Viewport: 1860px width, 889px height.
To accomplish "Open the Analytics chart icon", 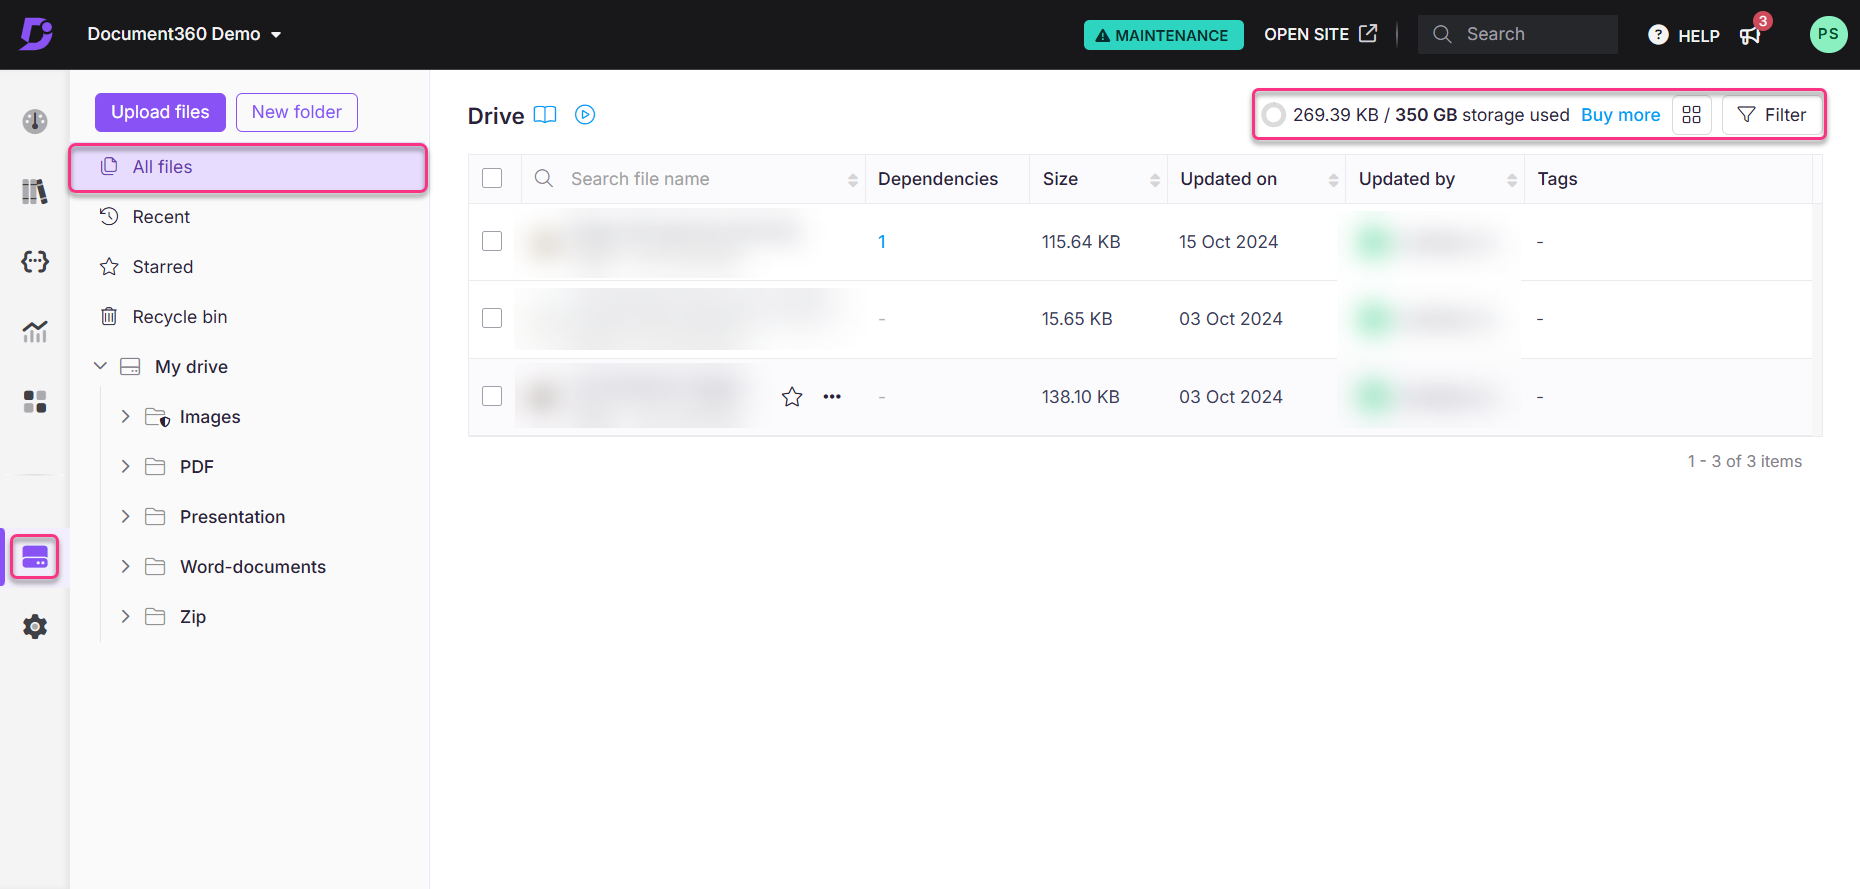I will pyautogui.click(x=35, y=331).
